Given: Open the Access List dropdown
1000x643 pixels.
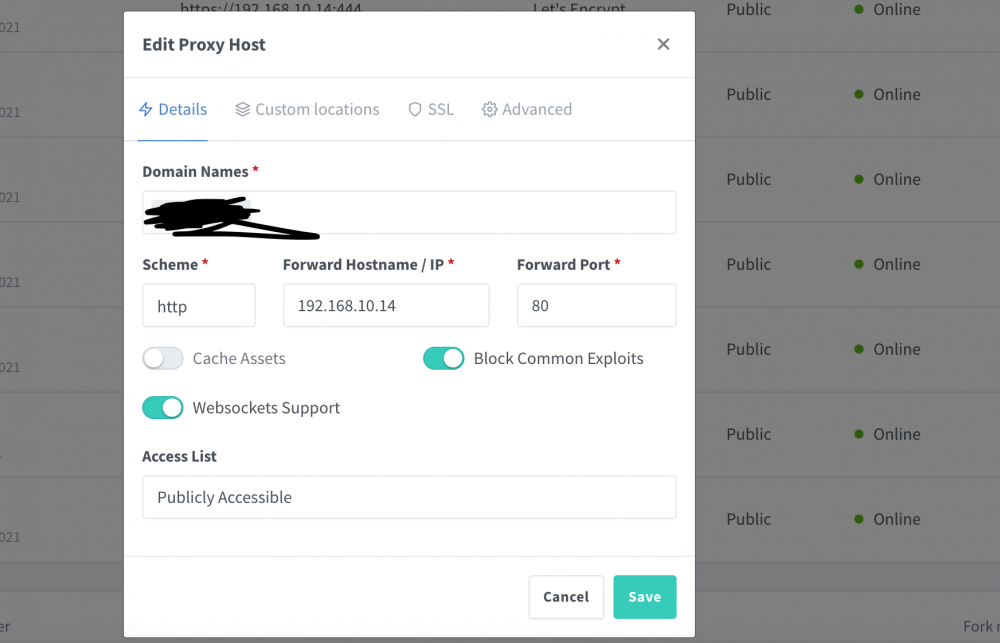Looking at the screenshot, I should [x=409, y=497].
